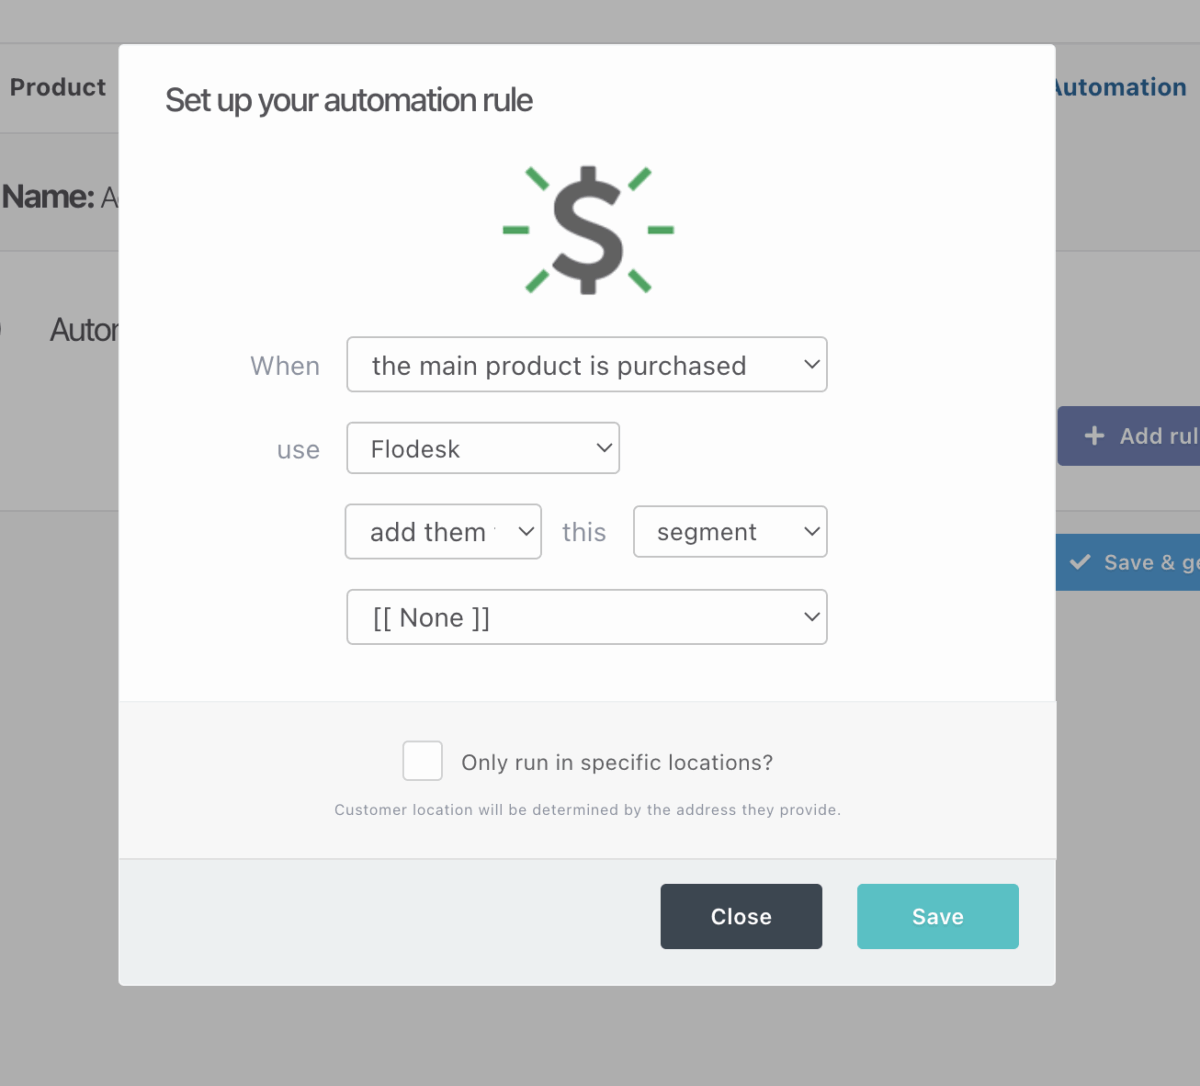Switch to the Product tab
Image resolution: width=1200 pixels, height=1086 pixels.
click(x=58, y=87)
